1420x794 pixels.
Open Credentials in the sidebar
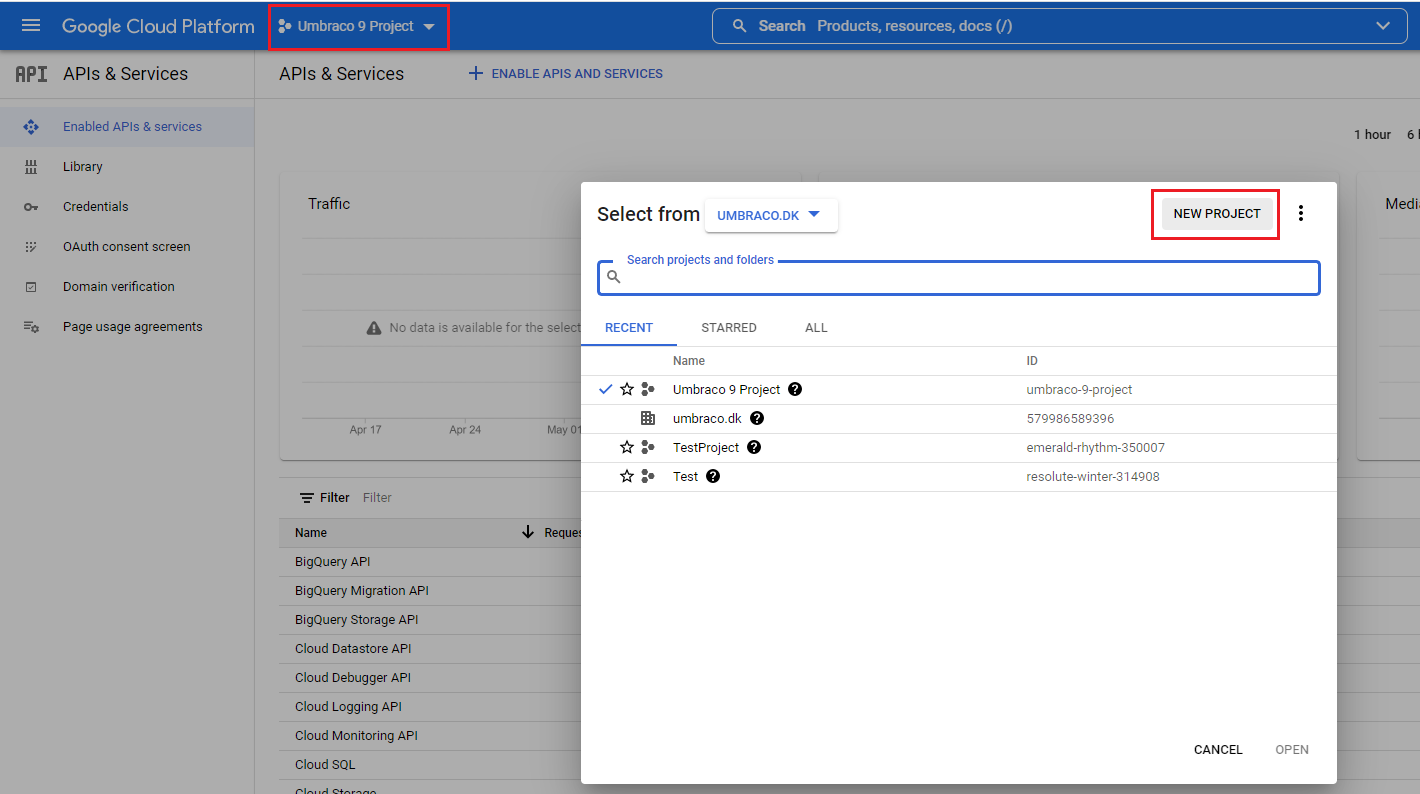tap(127, 207)
